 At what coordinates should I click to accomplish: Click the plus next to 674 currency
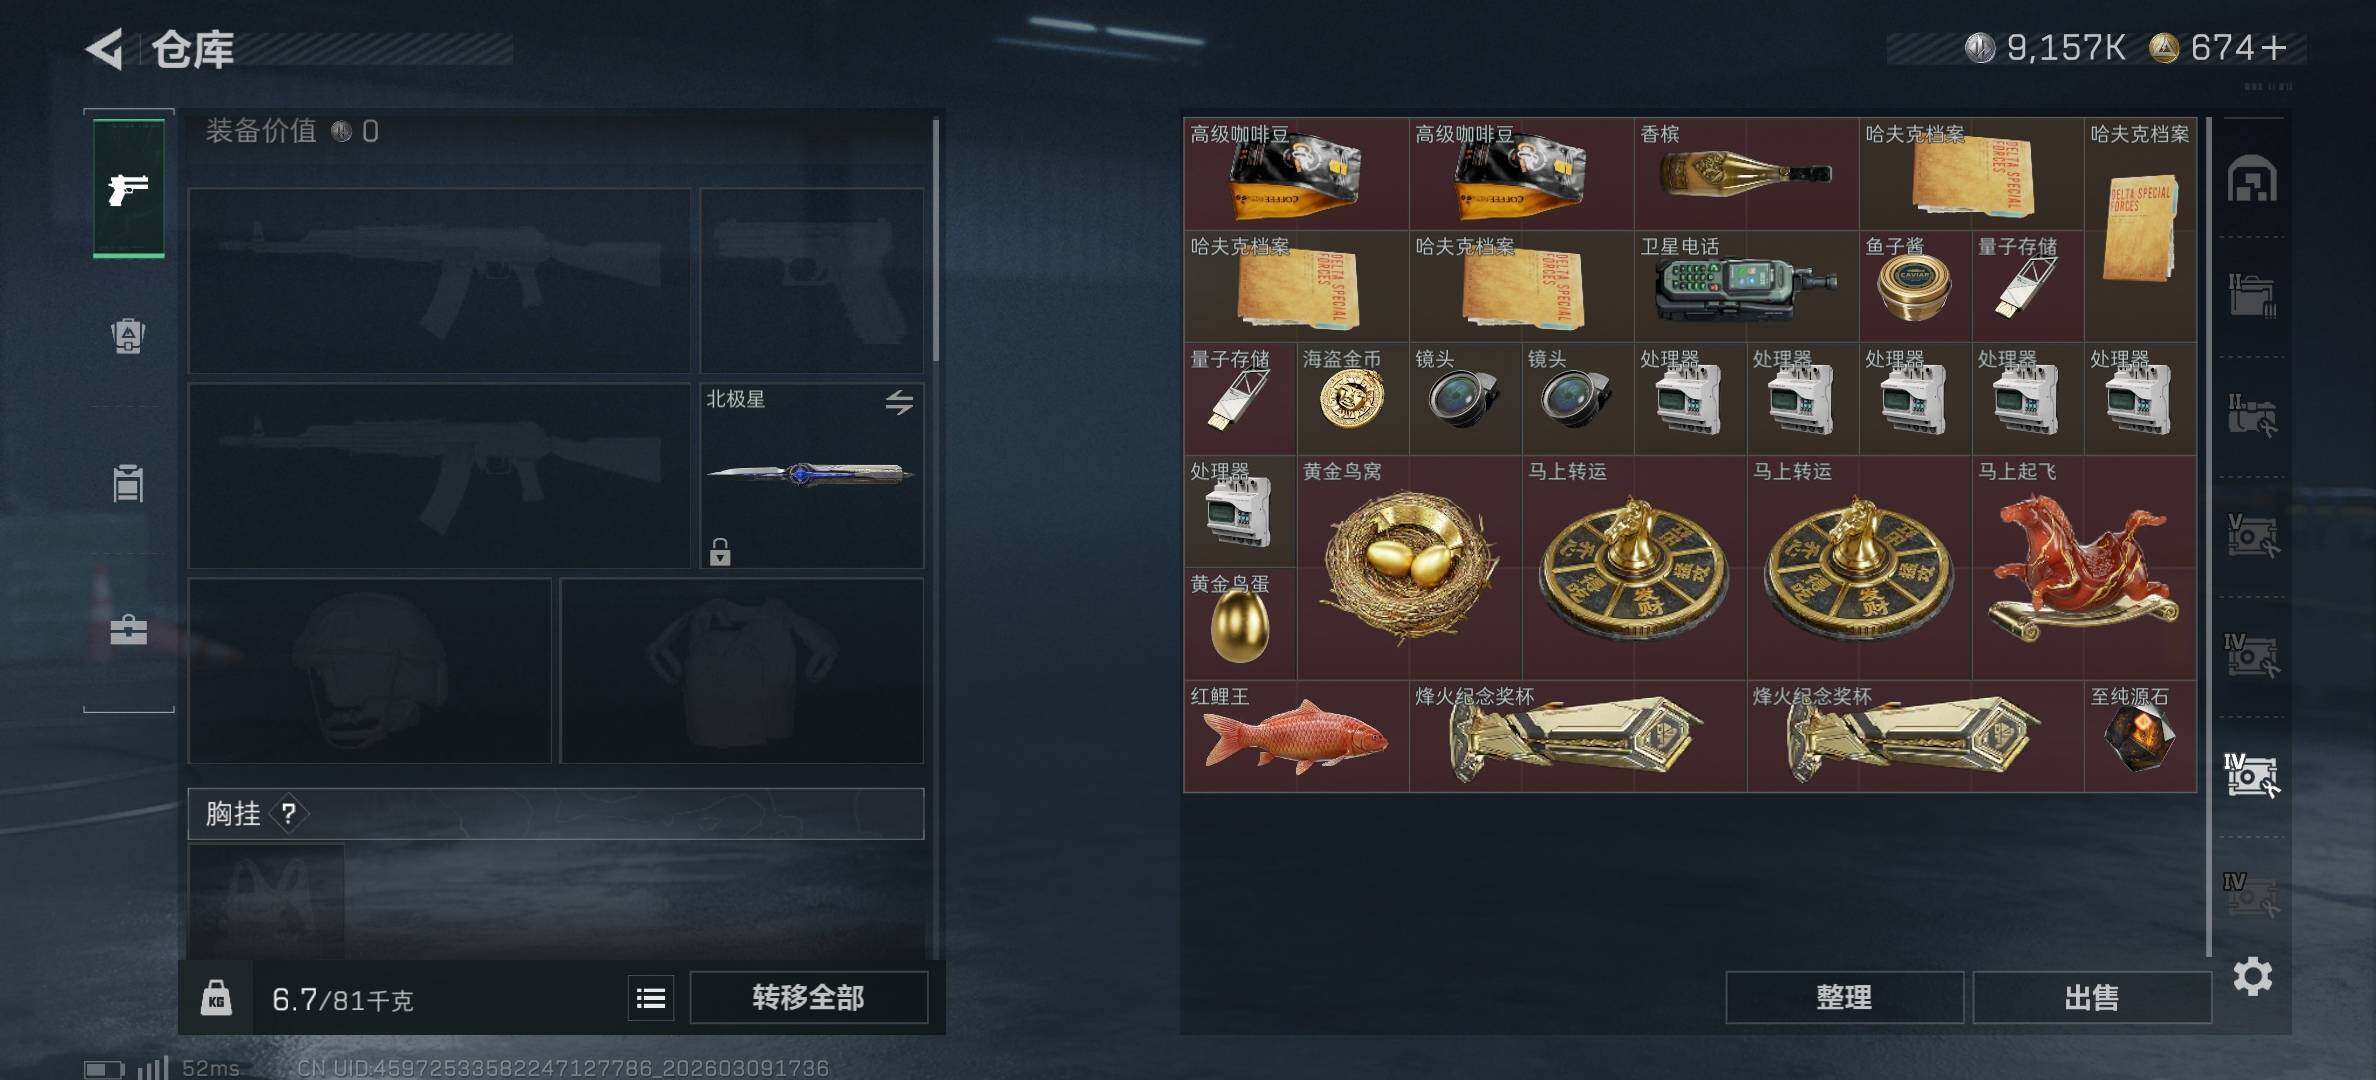[x=2273, y=47]
